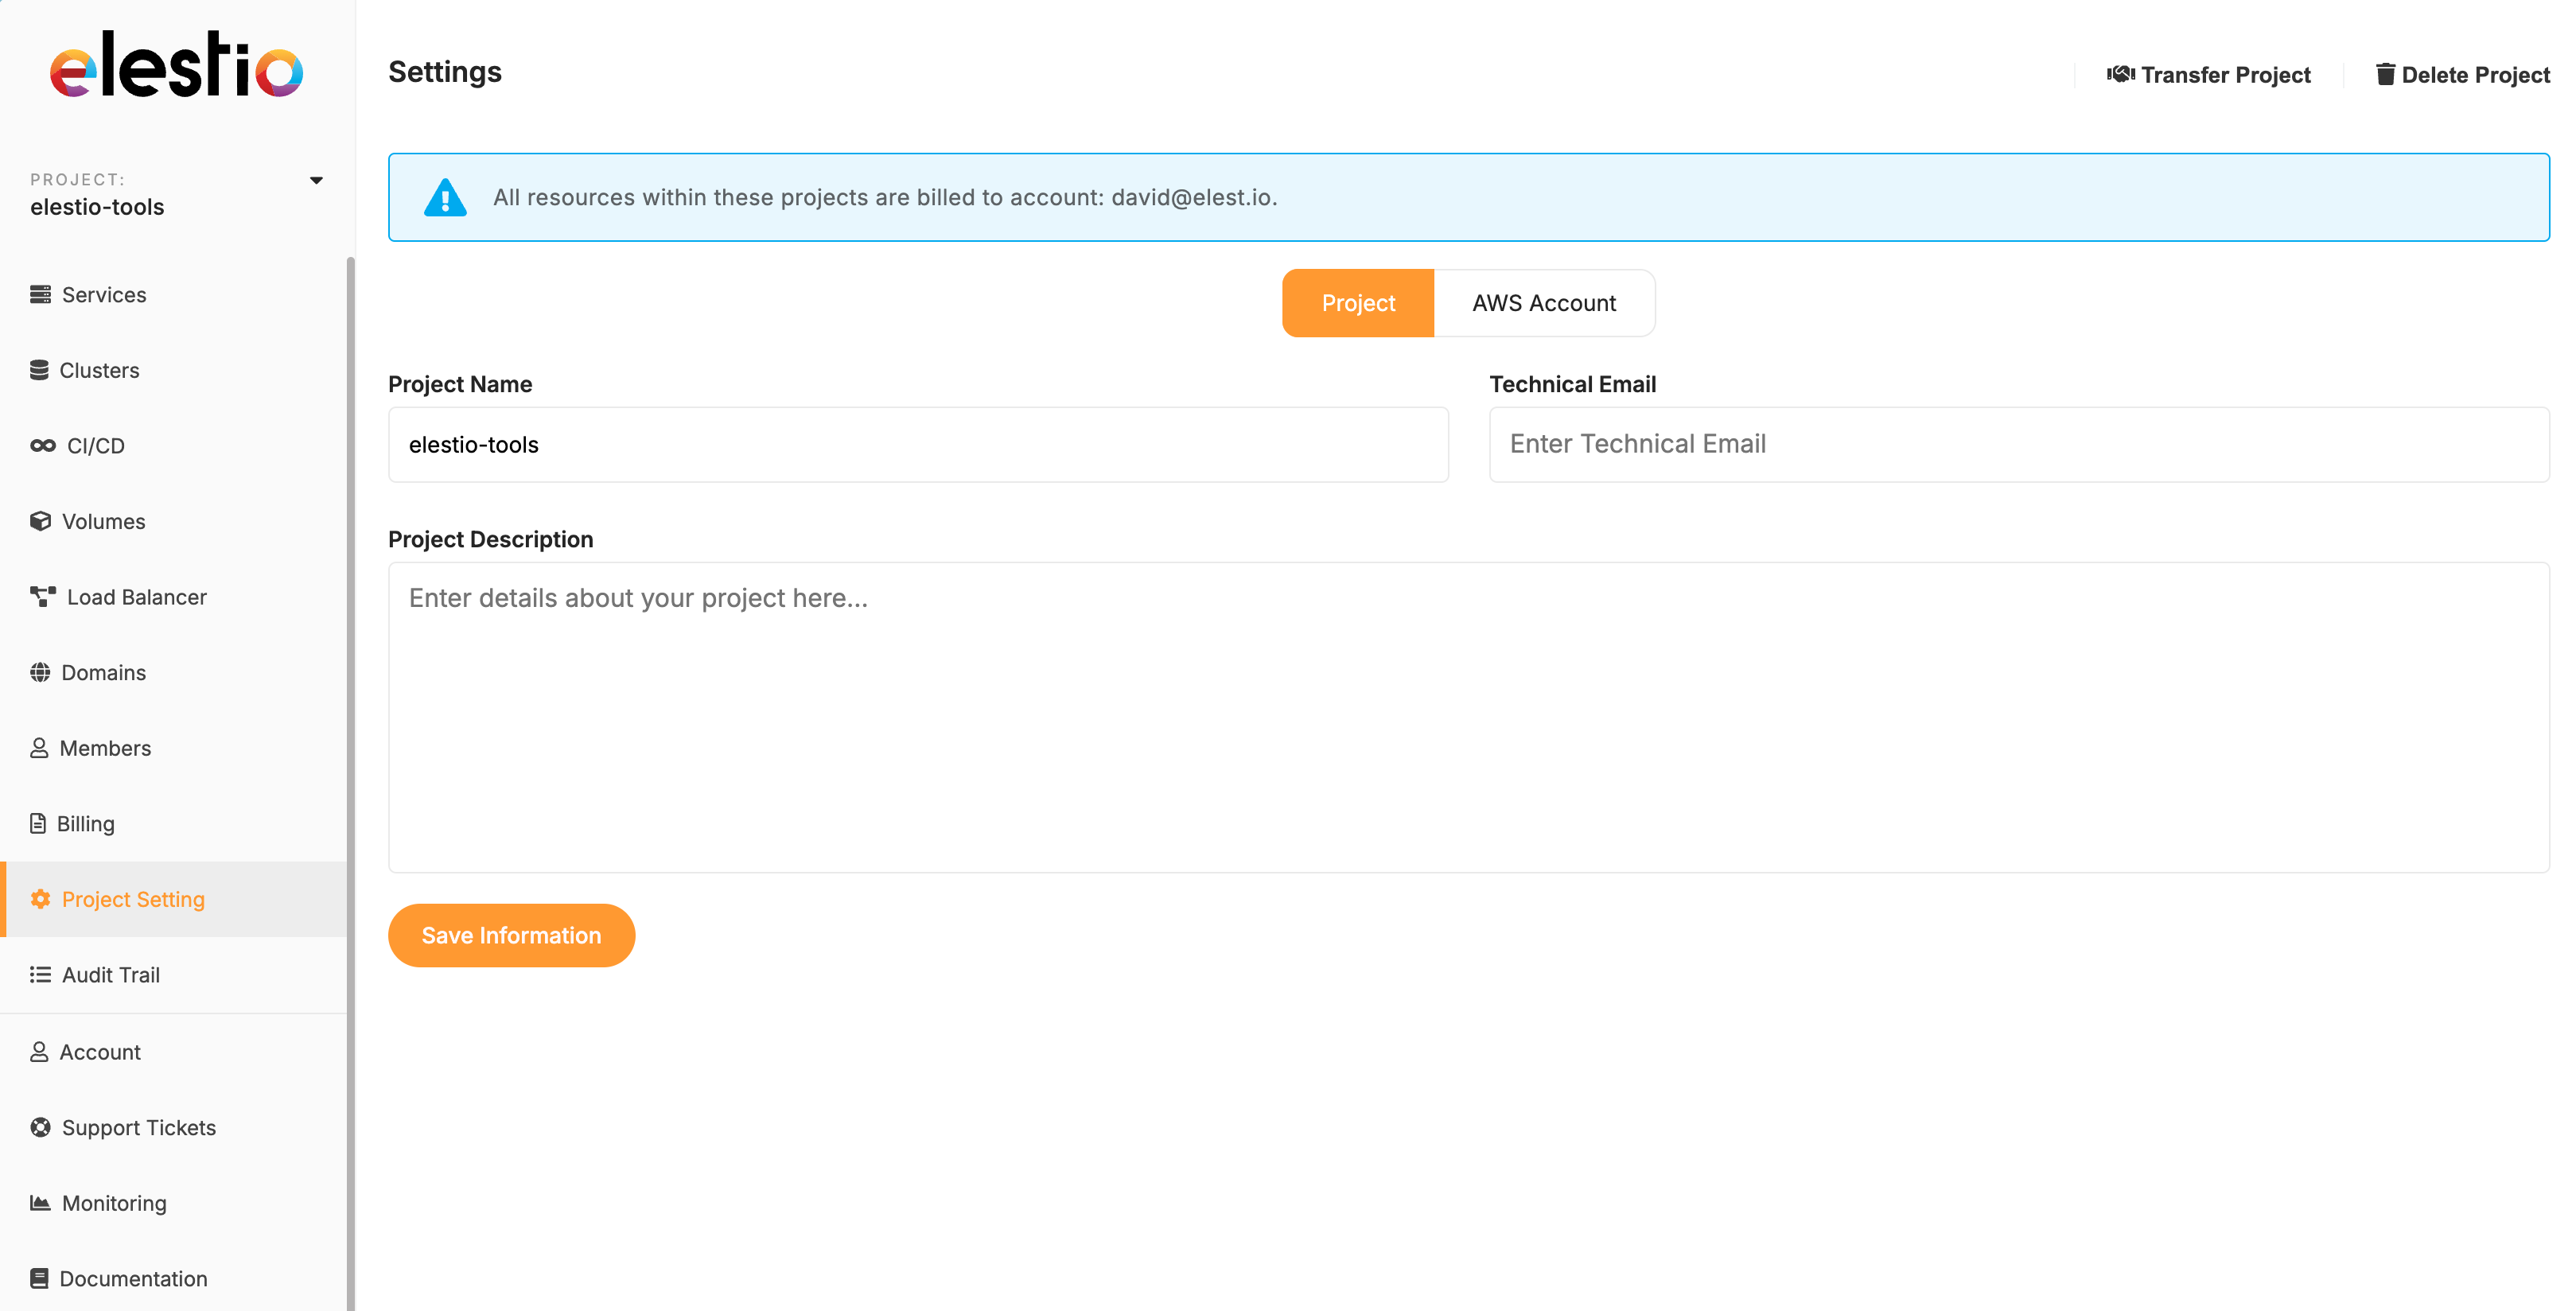Click the sidebar vertical scrollbar
Viewport: 2576px width, 1311px height.
point(350,780)
